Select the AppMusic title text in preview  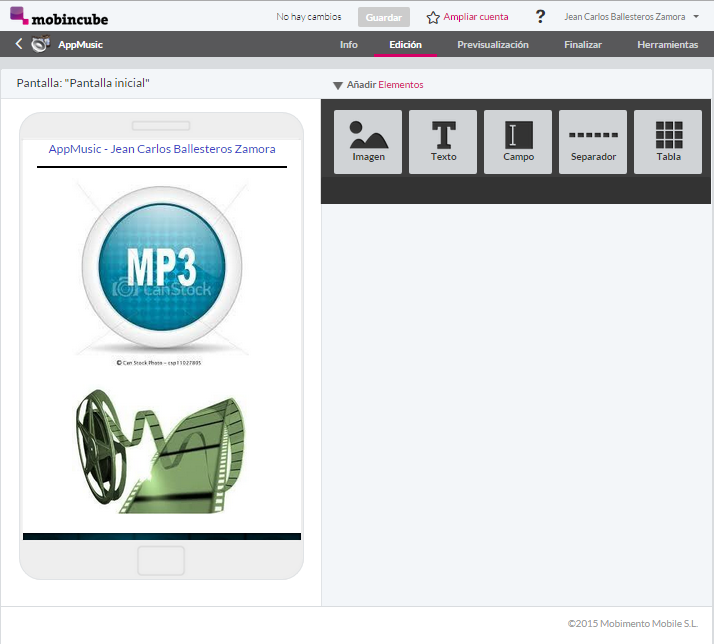tap(162, 149)
